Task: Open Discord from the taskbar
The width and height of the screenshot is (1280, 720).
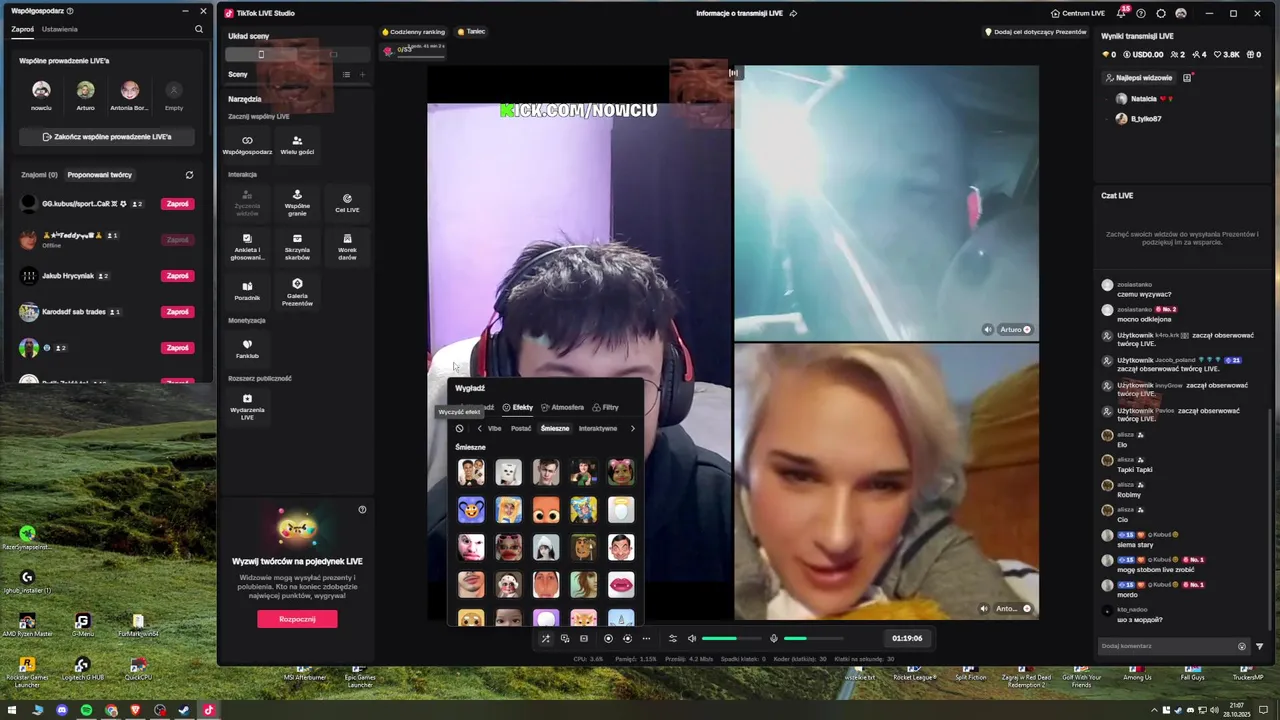Action: point(62,711)
